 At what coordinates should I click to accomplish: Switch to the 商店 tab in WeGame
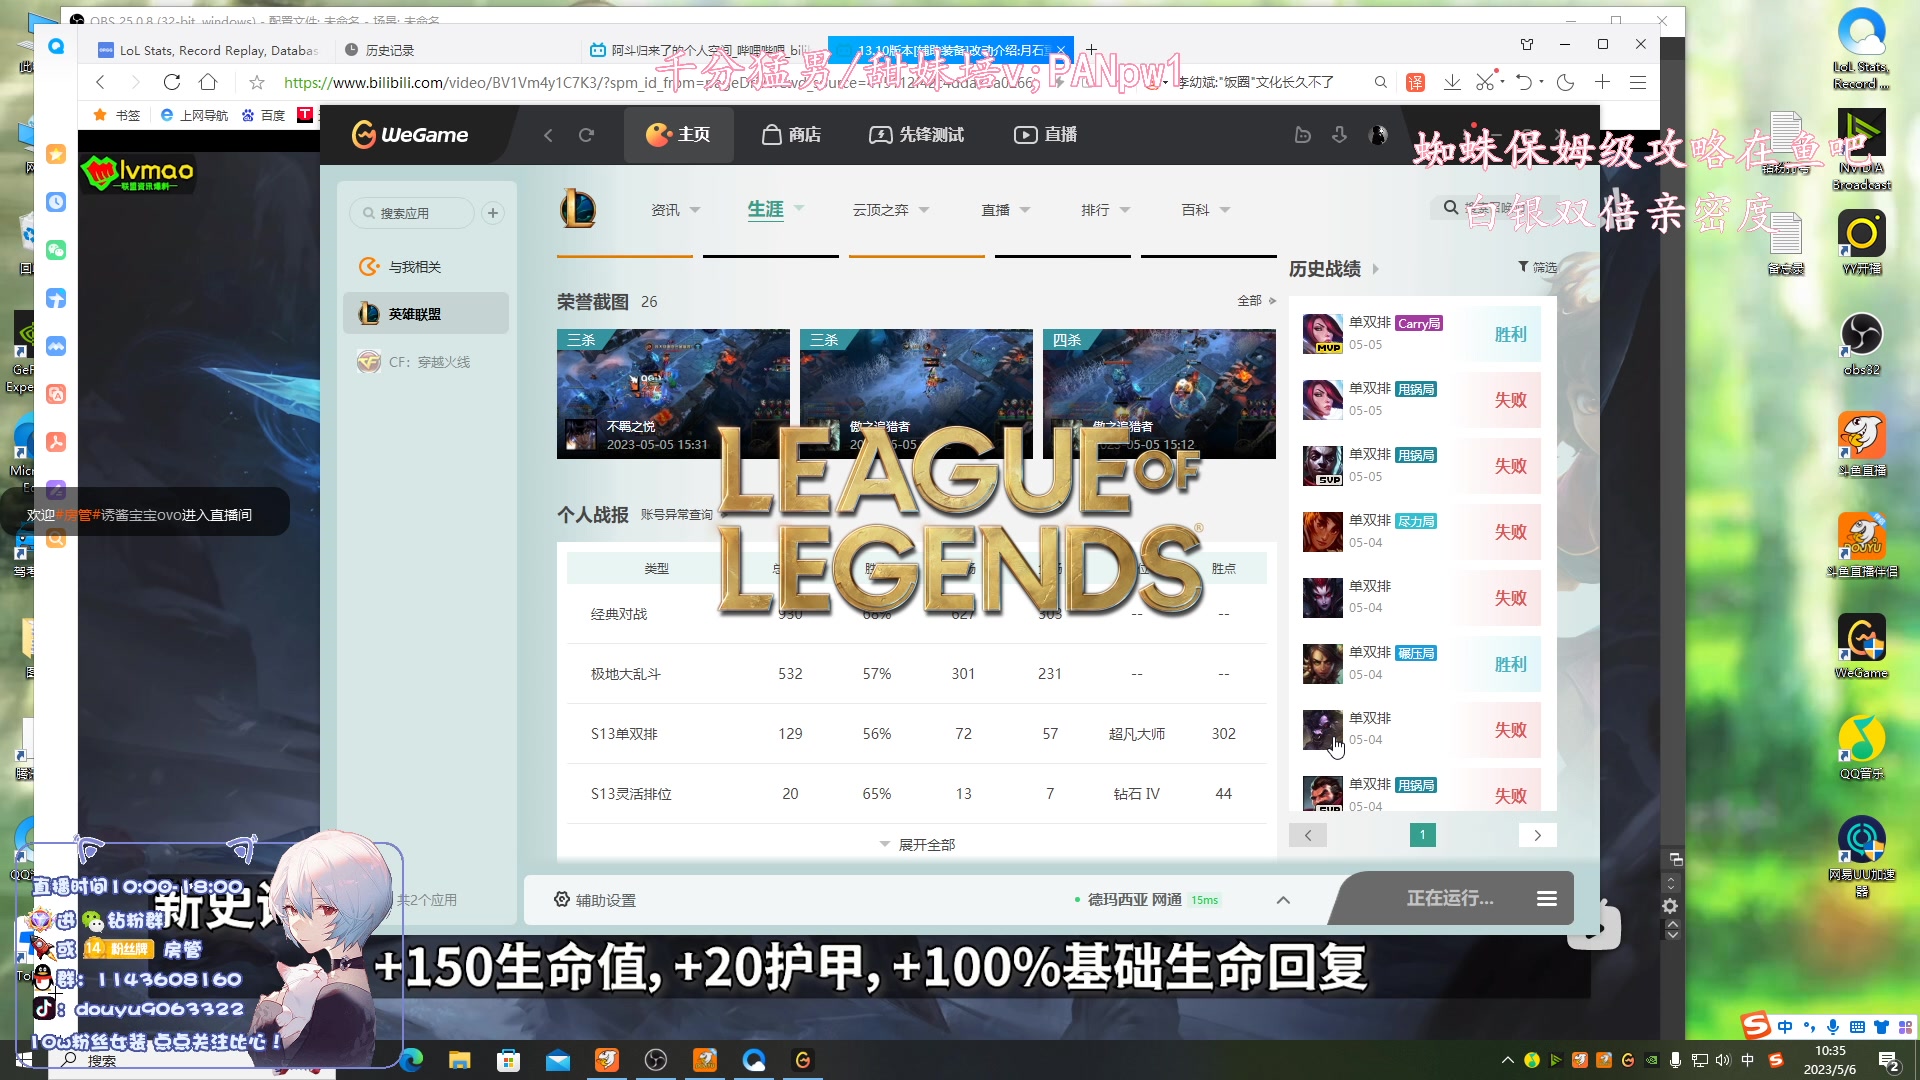(x=791, y=134)
